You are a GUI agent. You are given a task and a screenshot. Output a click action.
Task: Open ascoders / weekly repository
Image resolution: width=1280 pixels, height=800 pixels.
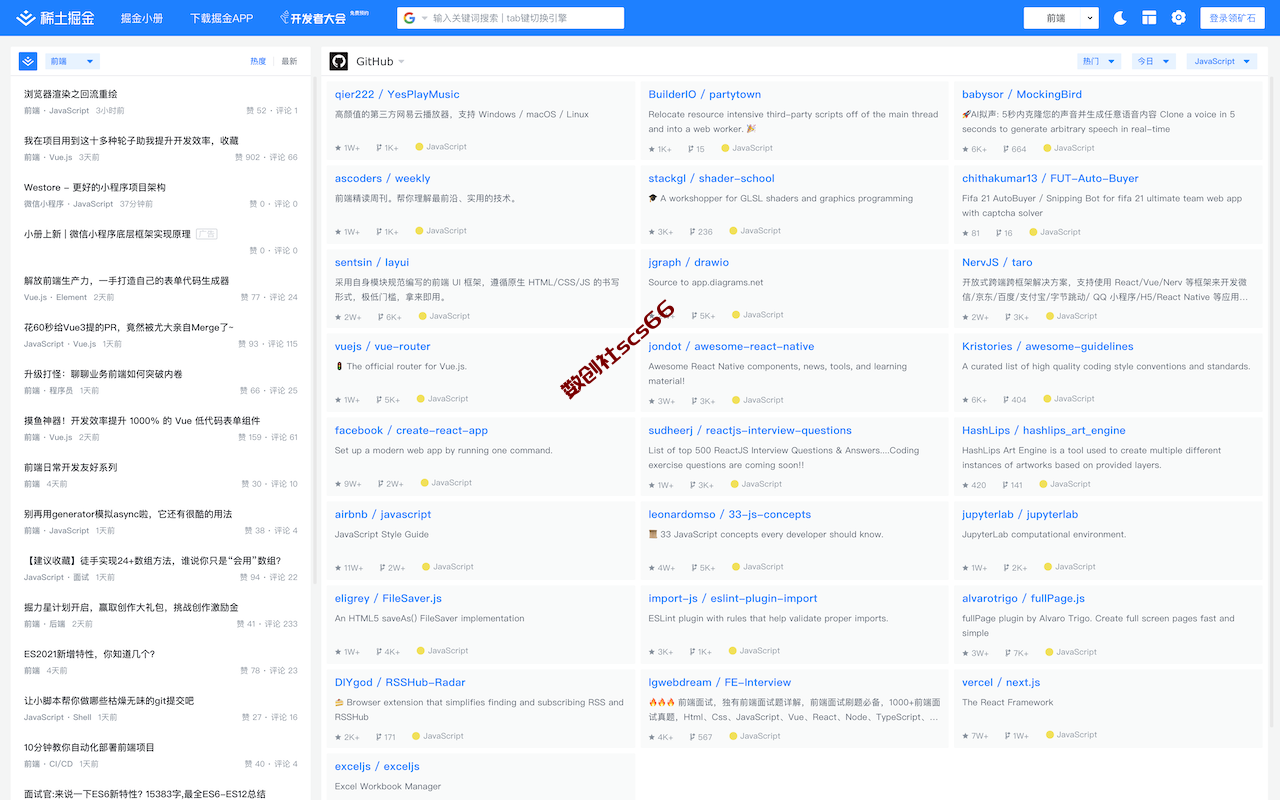coord(382,178)
